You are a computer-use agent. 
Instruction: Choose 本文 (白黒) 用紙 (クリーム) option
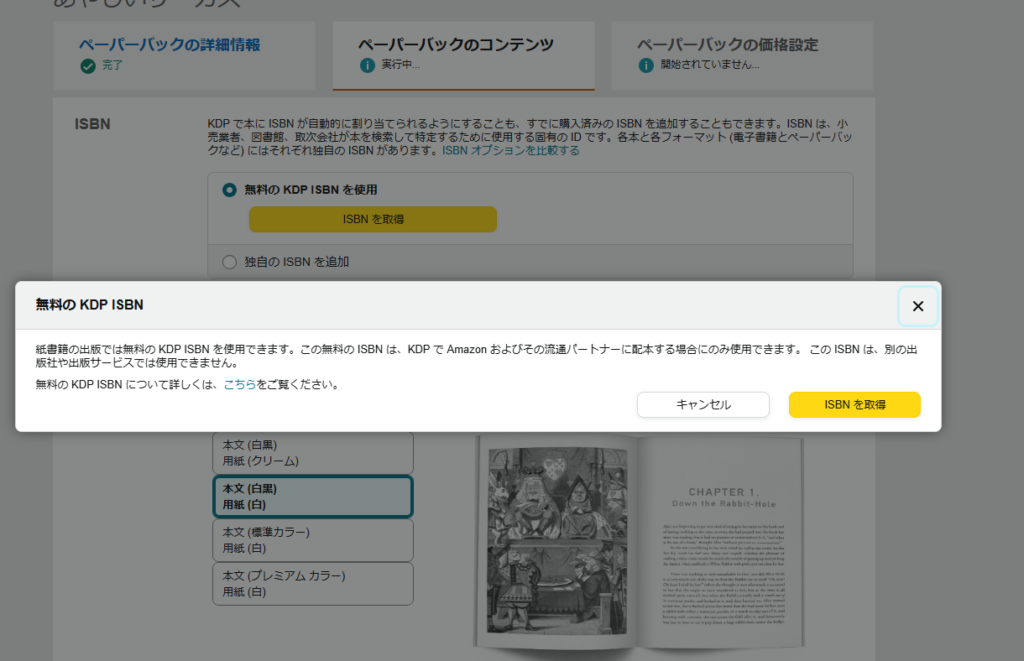(x=313, y=453)
